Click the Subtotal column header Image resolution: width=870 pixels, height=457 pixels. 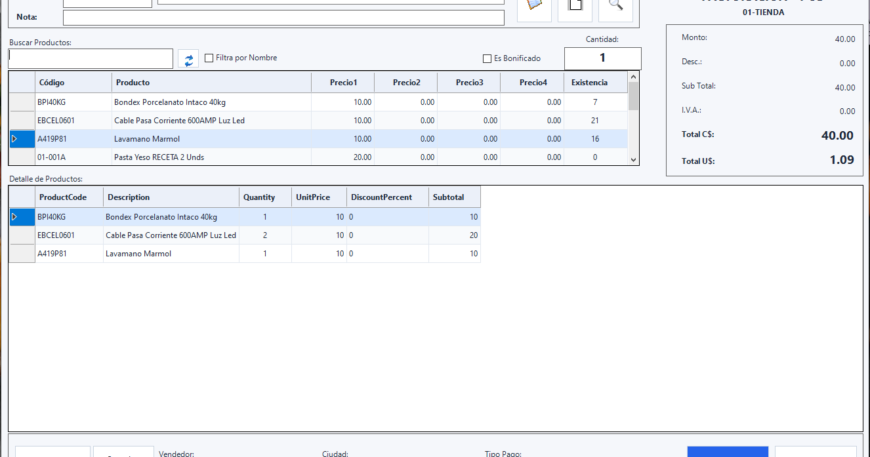click(454, 197)
